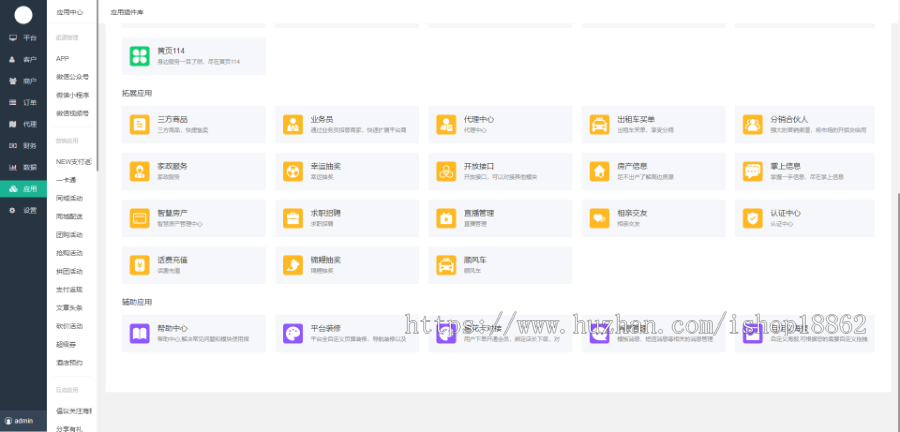Click the 订单 list icon in sidebar
This screenshot has width=900, height=432.
[13, 103]
